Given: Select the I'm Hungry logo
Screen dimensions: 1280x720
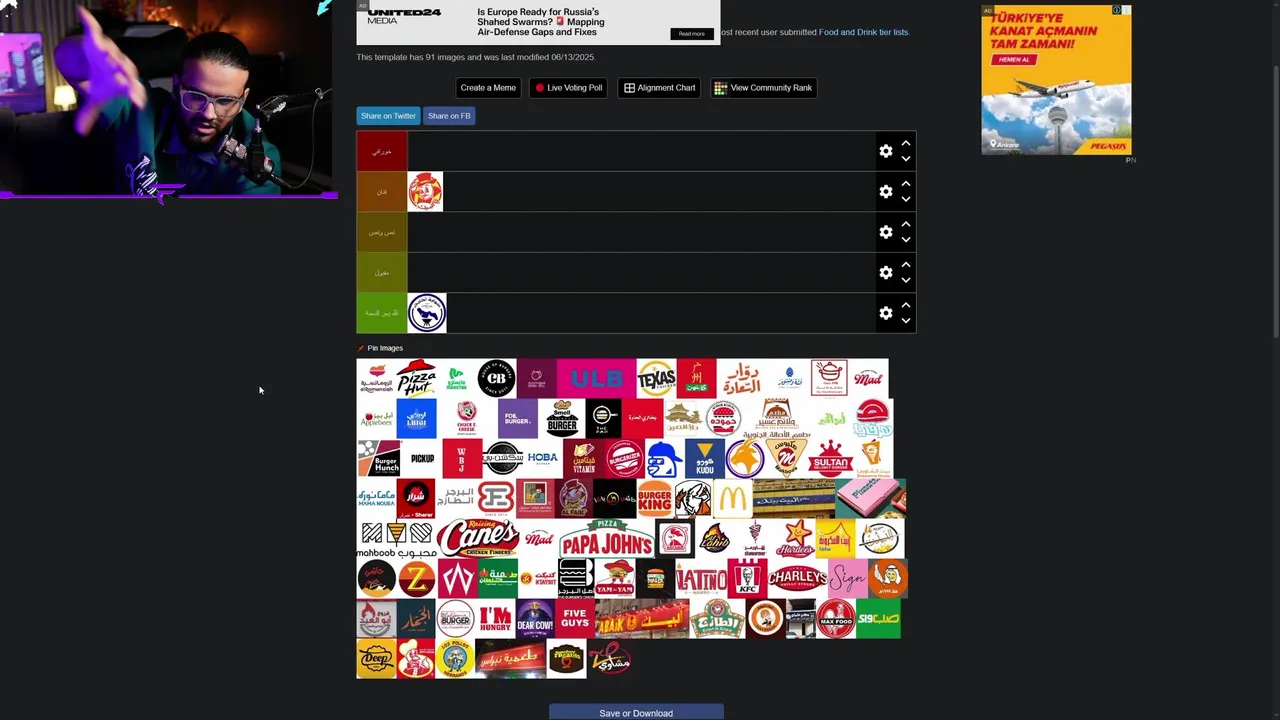Looking at the screenshot, I should click(x=495, y=619).
